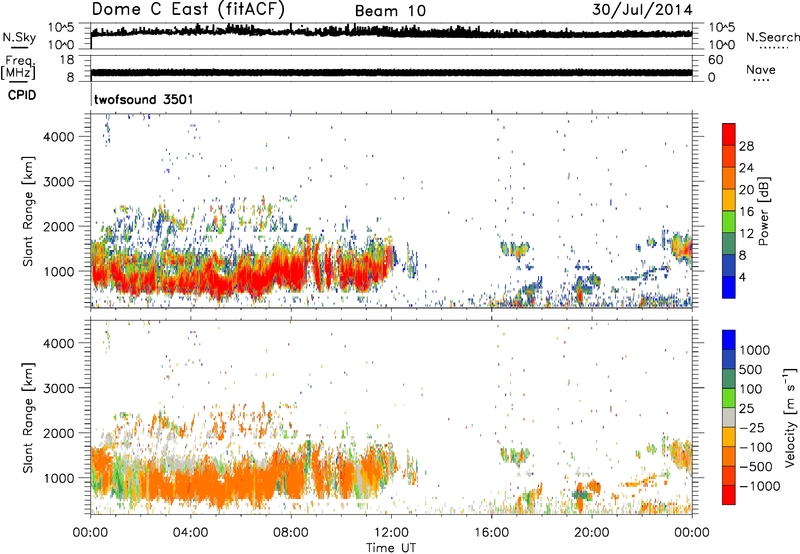Click the '-25' velocity colorbar tick
Image resolution: width=800 pixels, height=554 pixels.
753,427
